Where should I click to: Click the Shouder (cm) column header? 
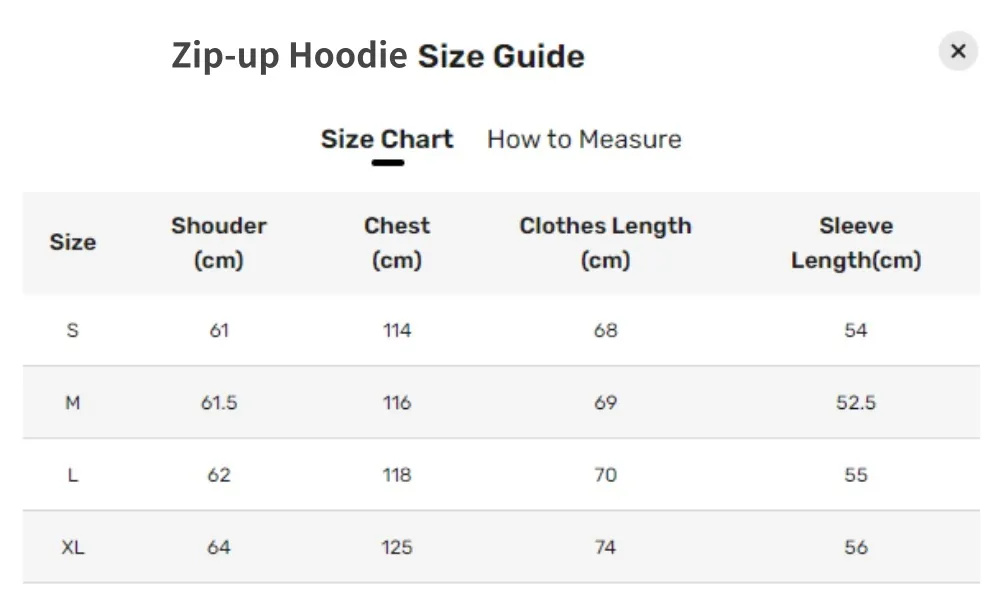click(x=218, y=243)
